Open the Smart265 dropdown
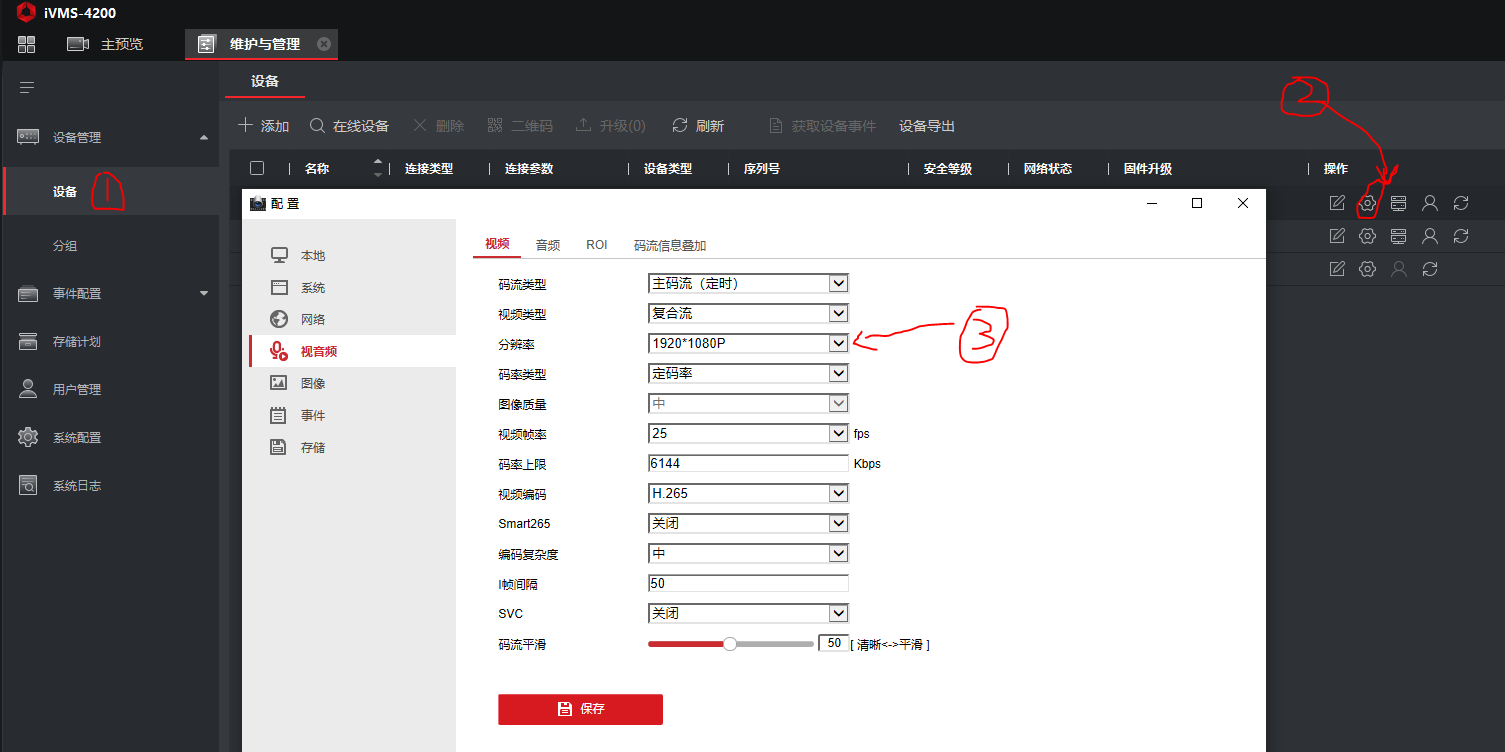 pyautogui.click(x=748, y=523)
